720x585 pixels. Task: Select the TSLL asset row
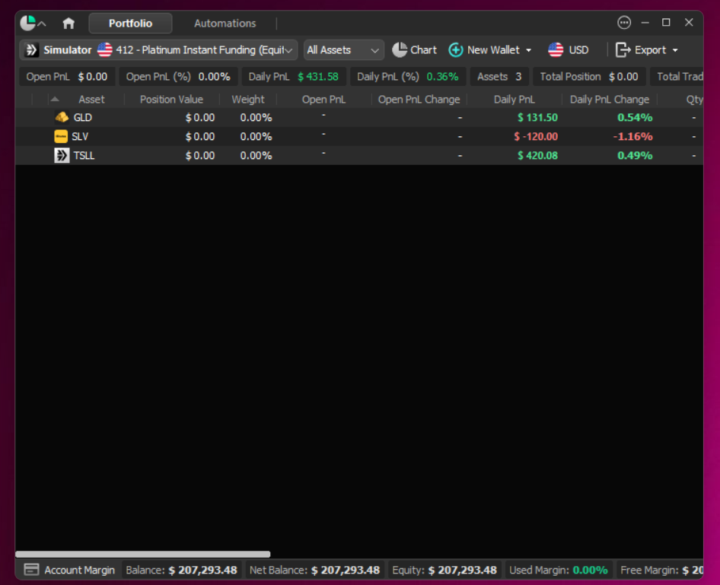coord(359,156)
